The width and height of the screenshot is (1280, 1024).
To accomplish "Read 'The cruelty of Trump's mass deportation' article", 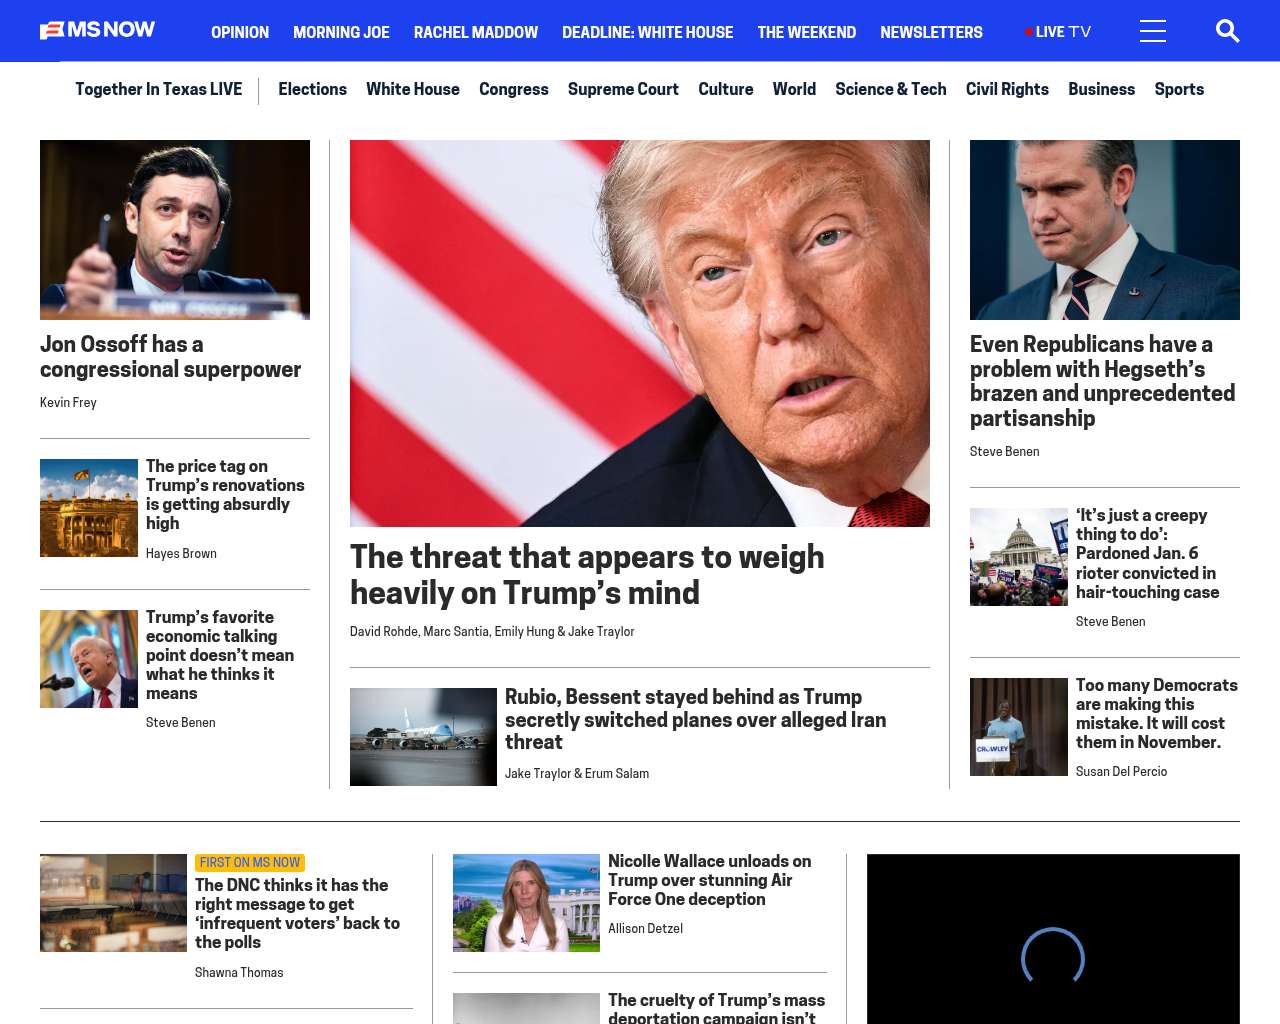I will point(716,1008).
